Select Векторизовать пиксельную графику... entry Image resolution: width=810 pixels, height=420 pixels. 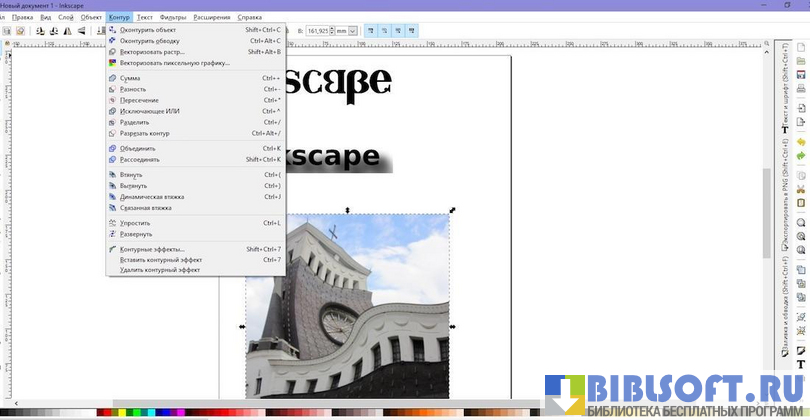(175, 62)
